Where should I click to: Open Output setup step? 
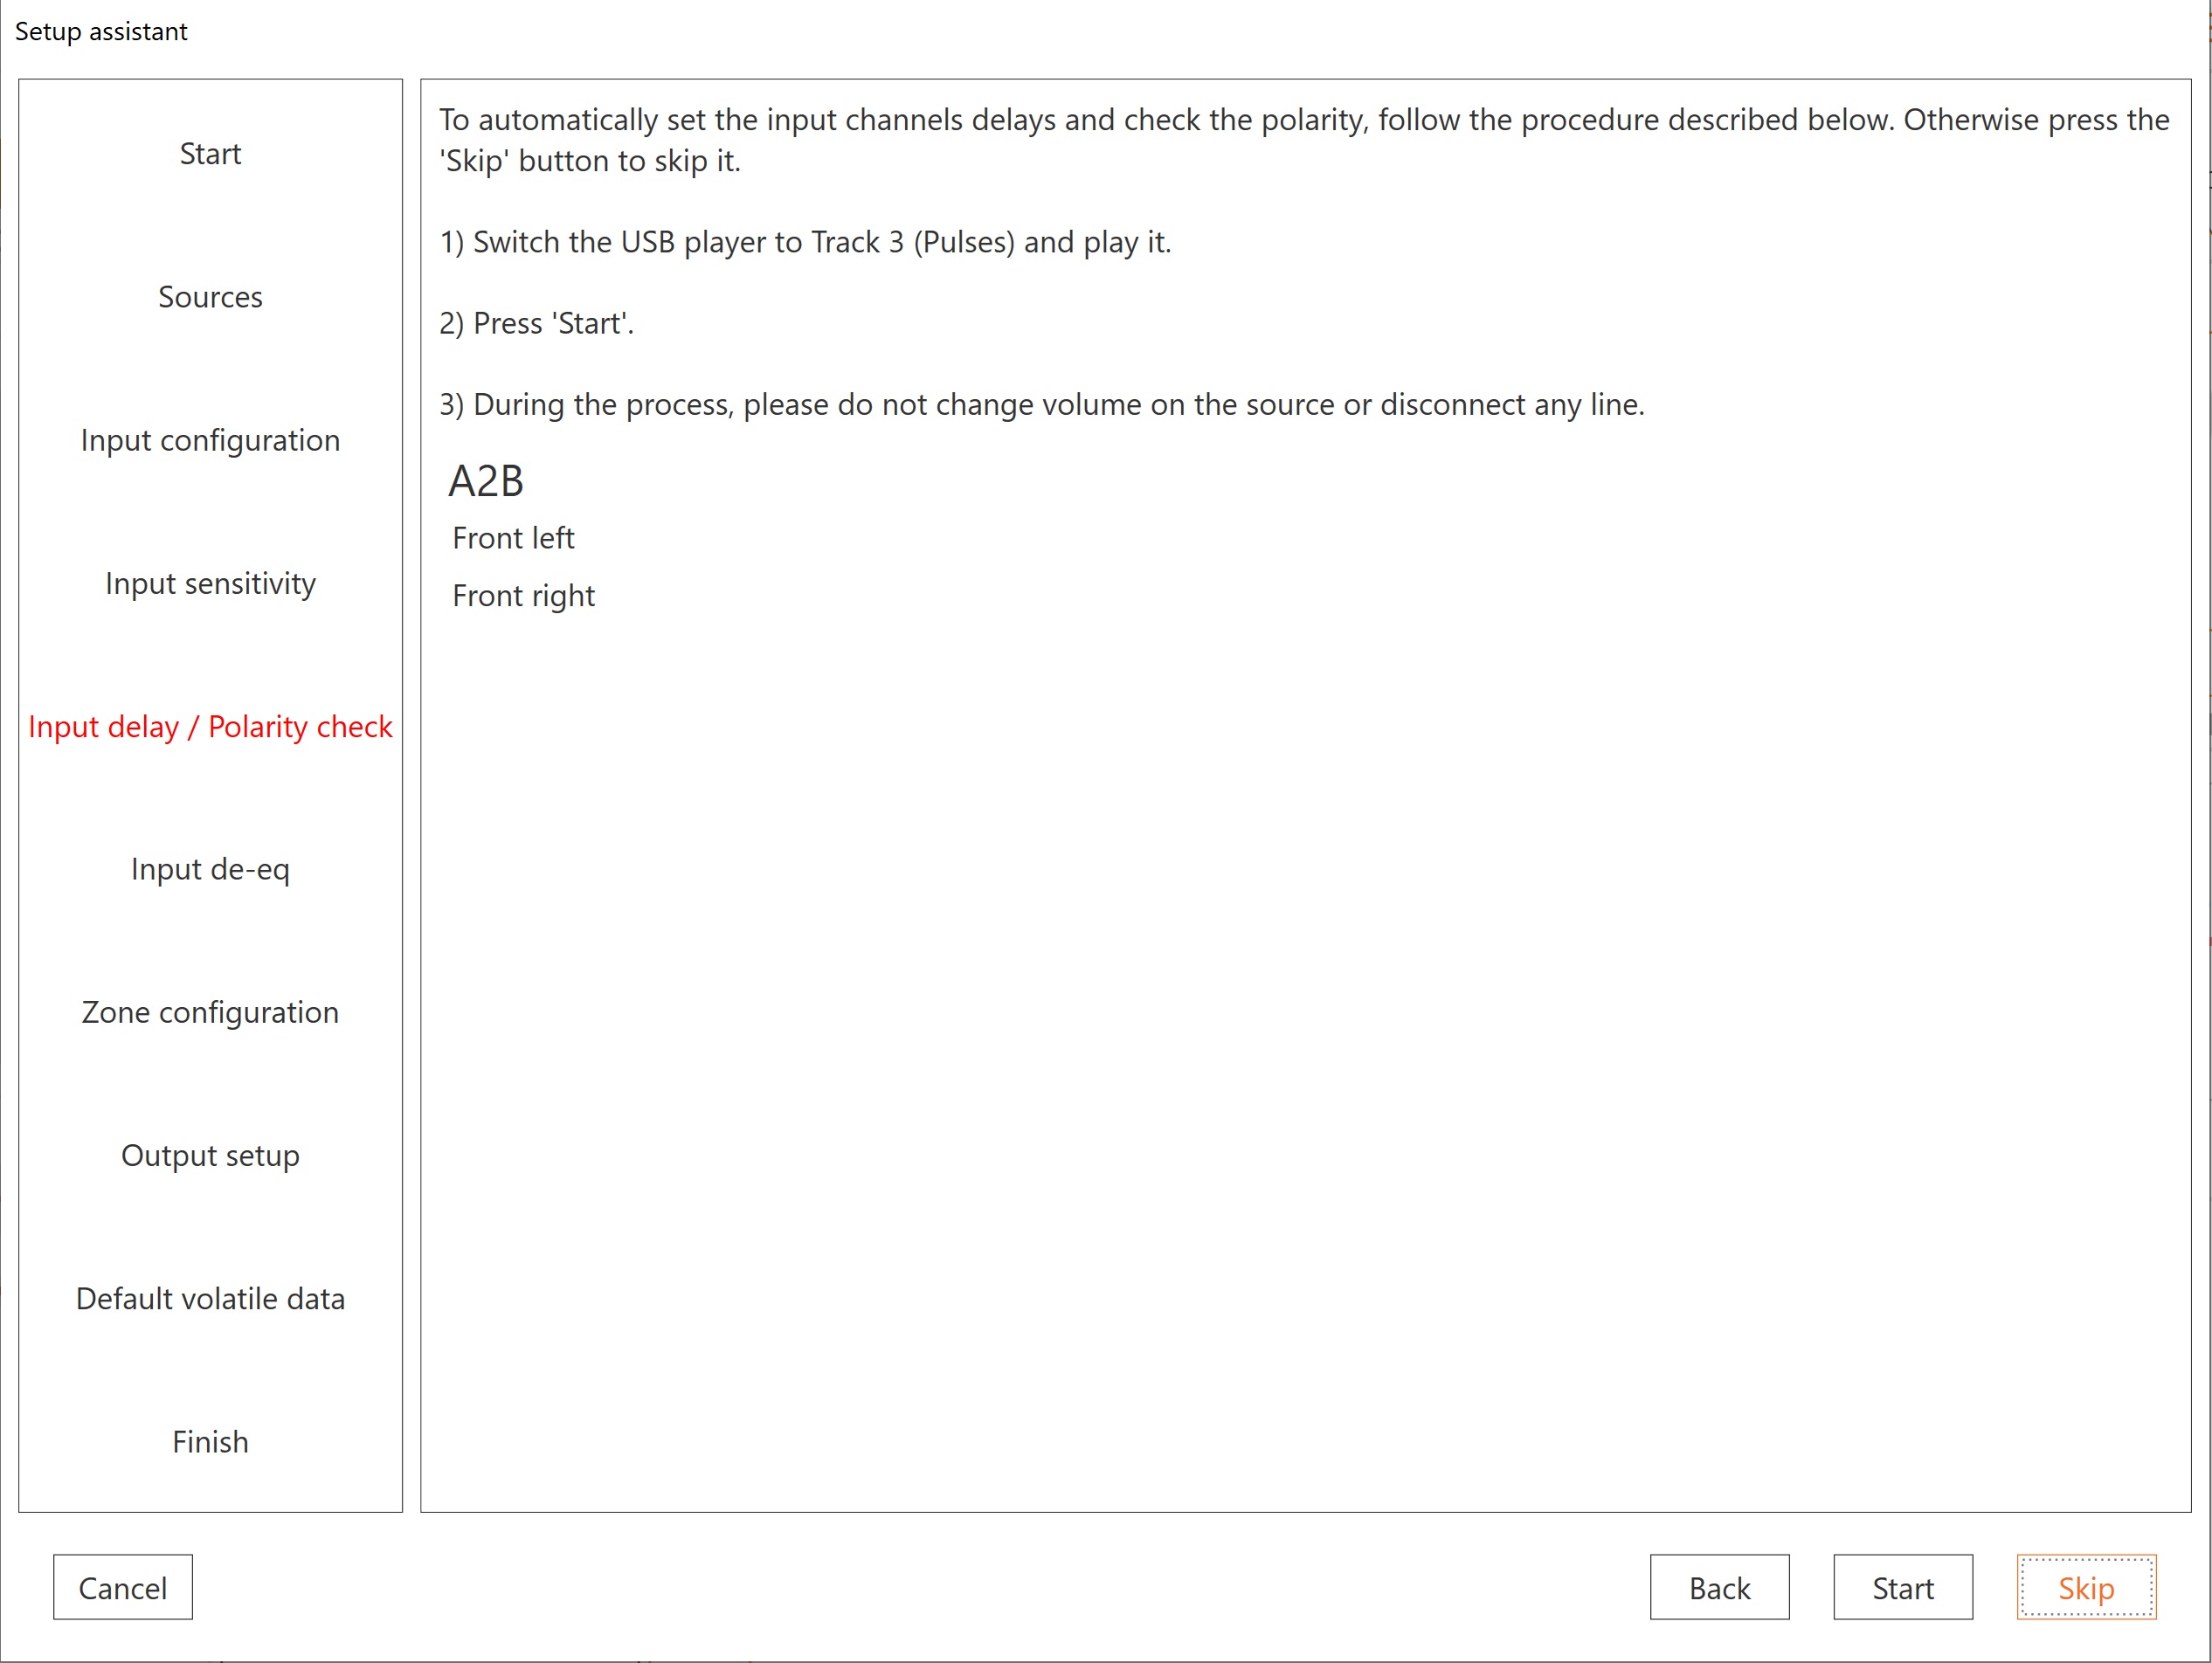pos(210,1155)
